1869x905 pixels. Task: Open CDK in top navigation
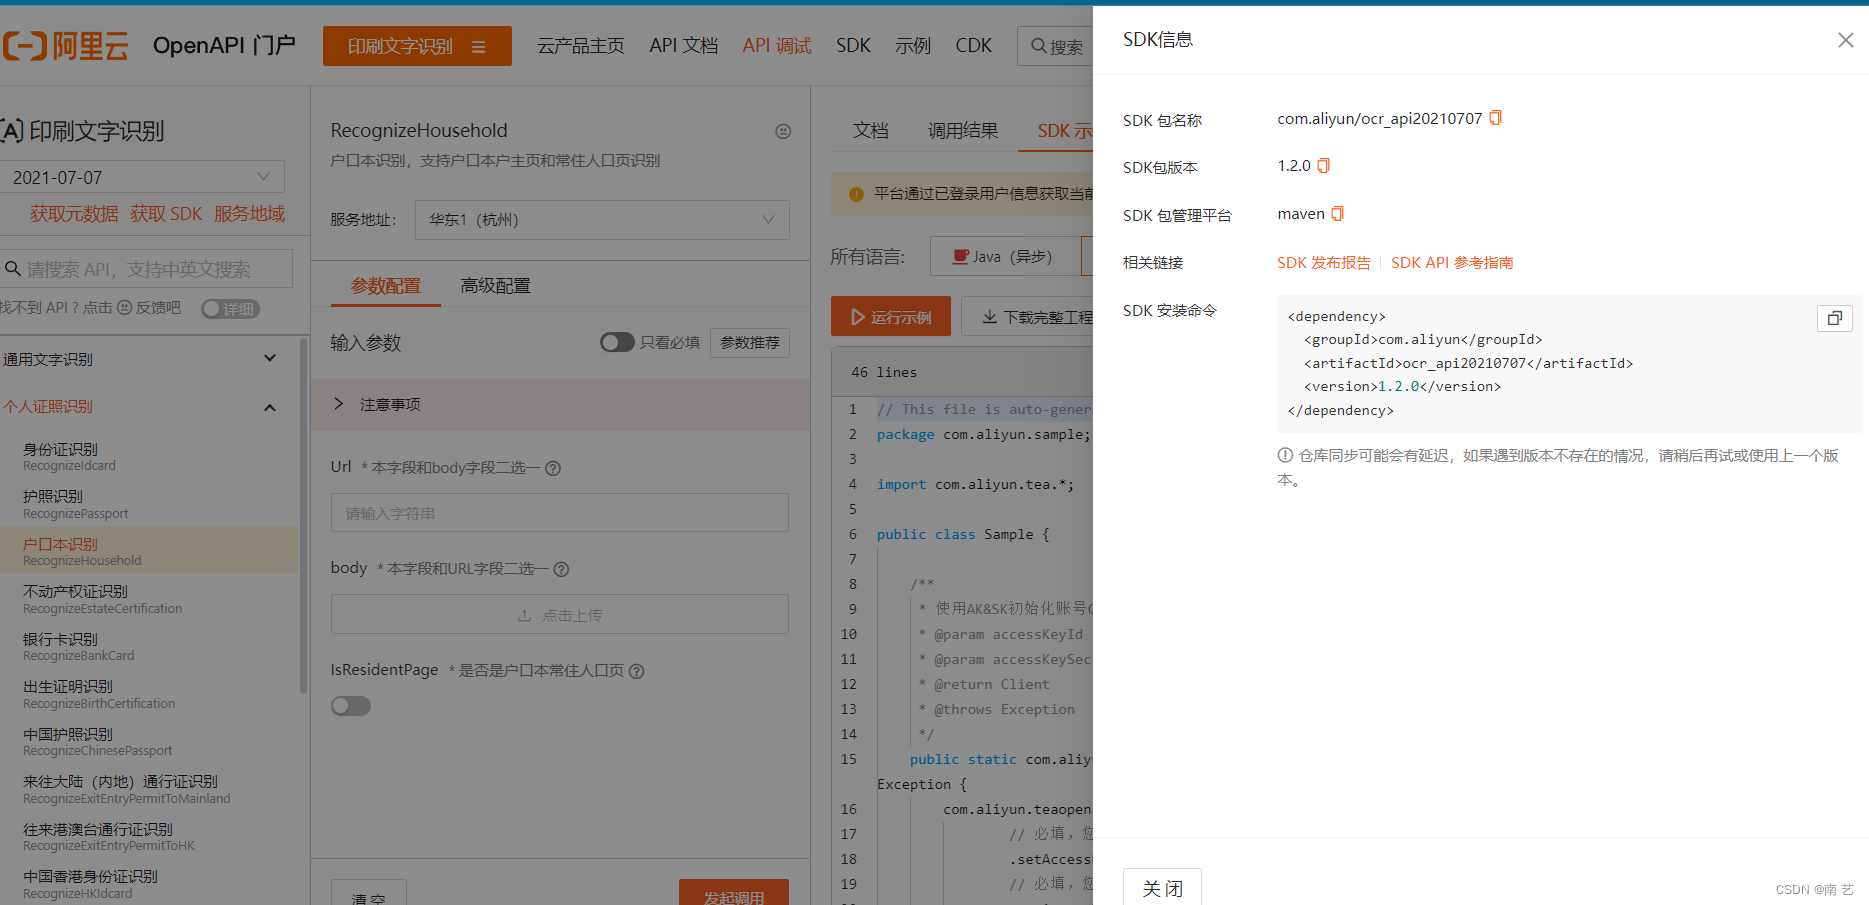[x=973, y=46]
